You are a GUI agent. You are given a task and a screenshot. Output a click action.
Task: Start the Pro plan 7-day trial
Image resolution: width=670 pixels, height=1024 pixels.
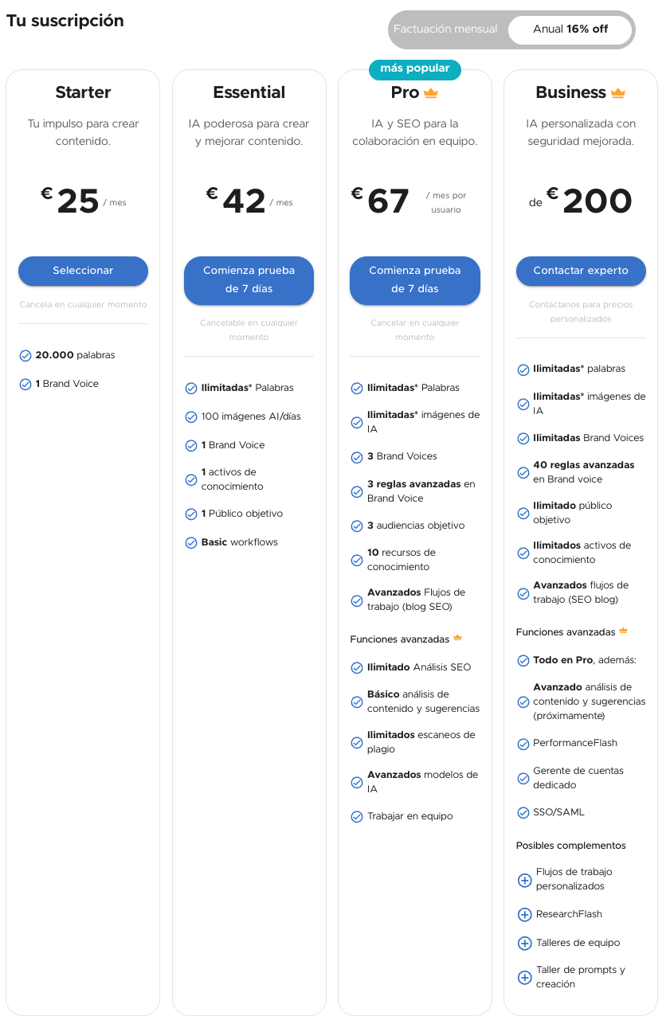point(415,280)
